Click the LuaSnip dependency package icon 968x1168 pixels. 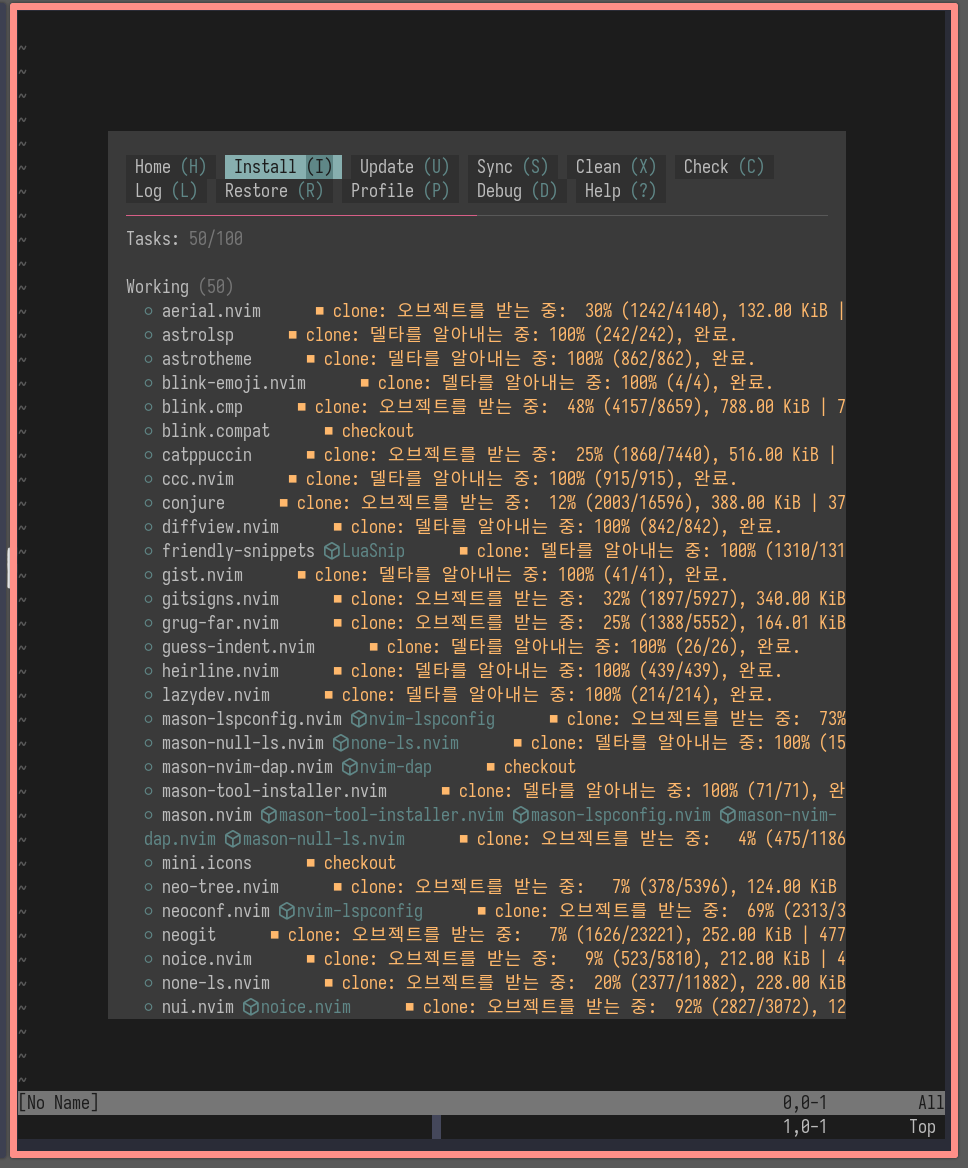tap(332, 551)
